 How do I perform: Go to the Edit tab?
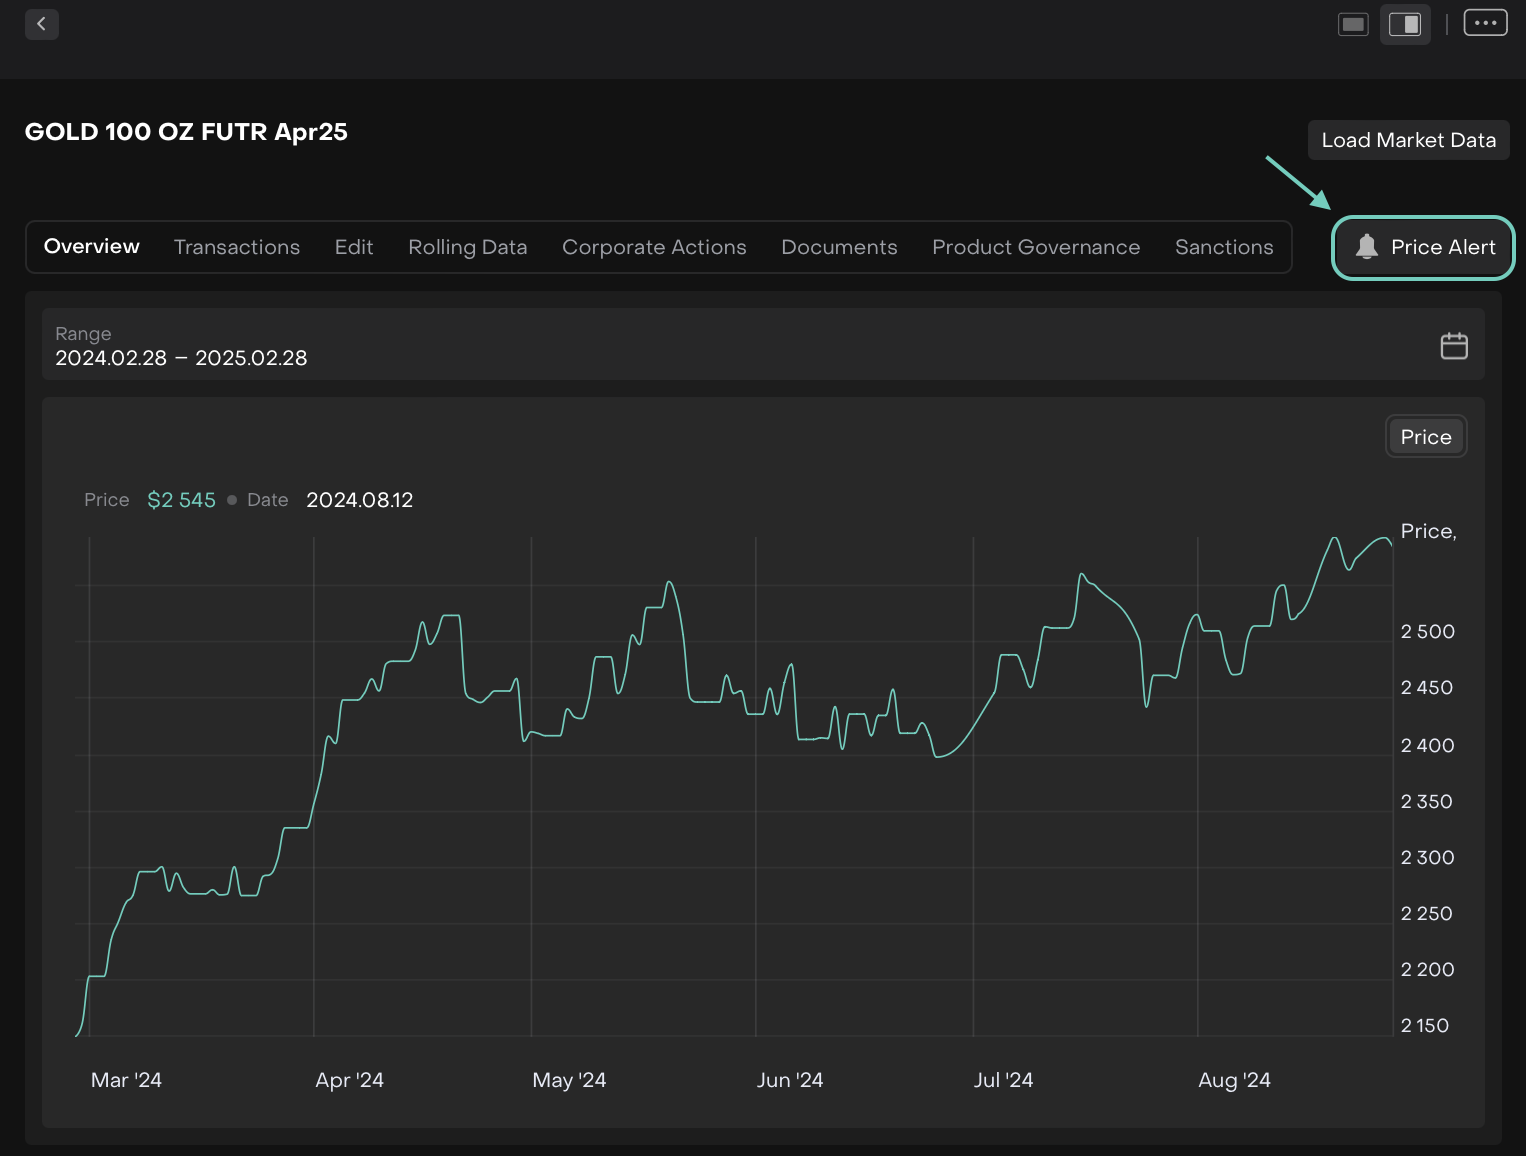(x=354, y=247)
